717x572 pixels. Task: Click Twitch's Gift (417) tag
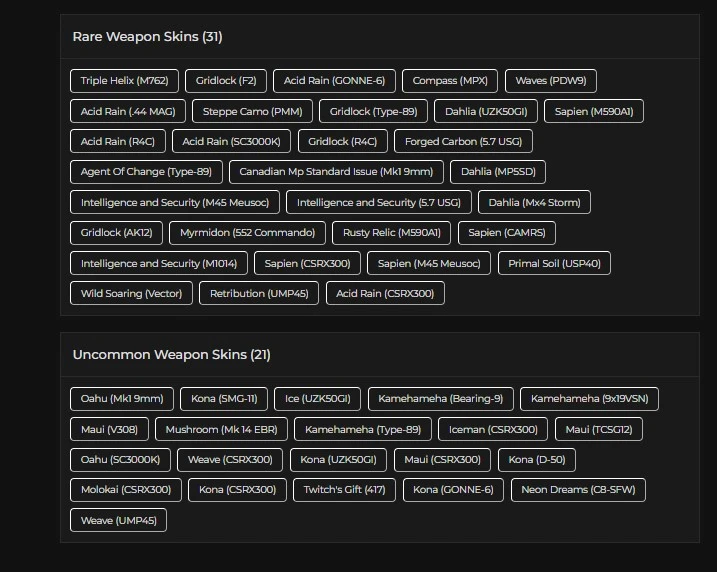pyautogui.click(x=344, y=490)
